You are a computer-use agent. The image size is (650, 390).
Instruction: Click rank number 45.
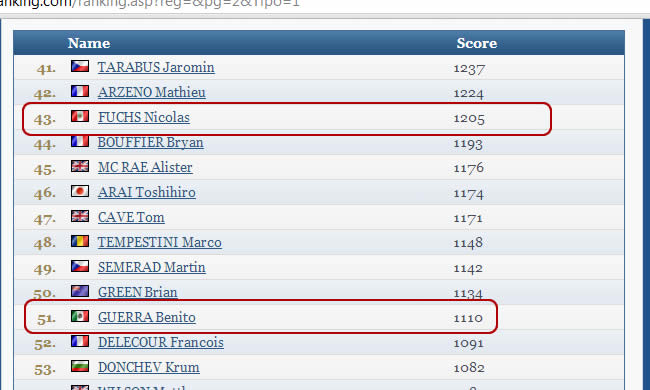(x=45, y=169)
